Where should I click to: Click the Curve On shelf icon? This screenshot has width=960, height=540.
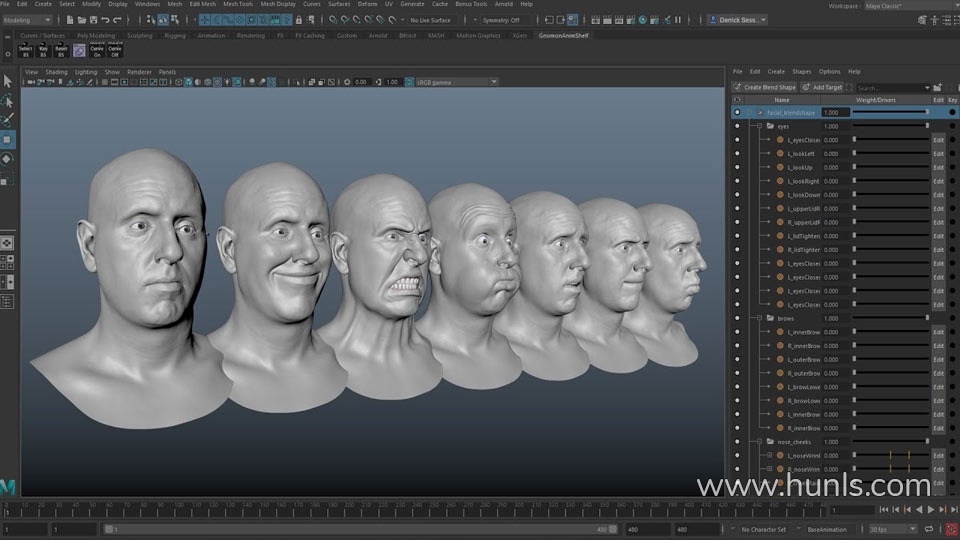point(97,50)
